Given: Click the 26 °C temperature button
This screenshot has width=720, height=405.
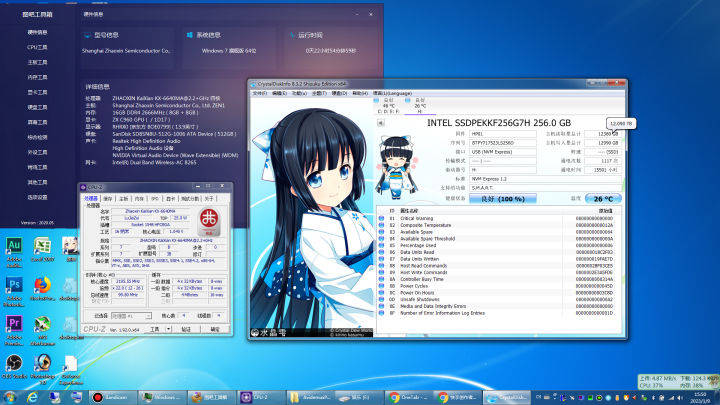Looking at the screenshot, I should tap(603, 199).
